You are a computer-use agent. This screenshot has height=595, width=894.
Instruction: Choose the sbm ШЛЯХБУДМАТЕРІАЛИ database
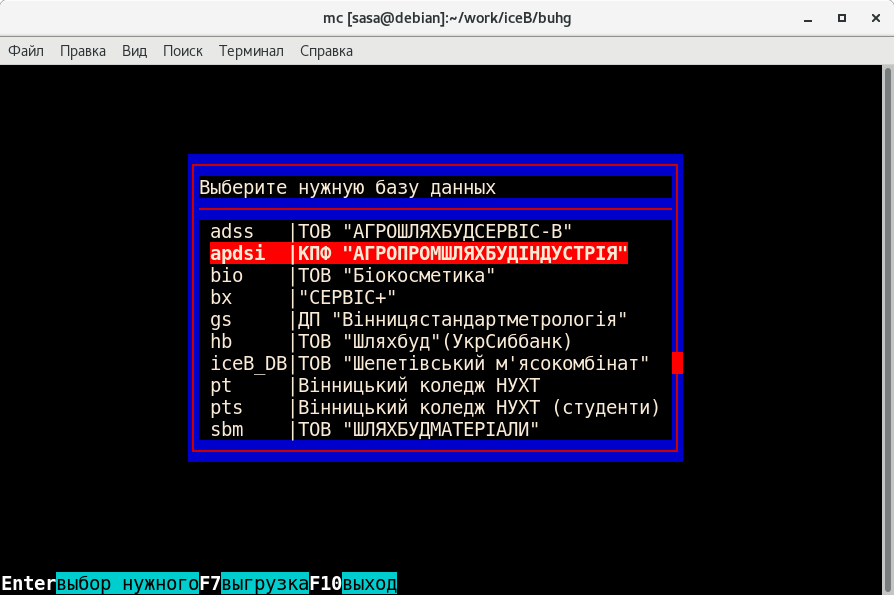[x=374, y=430]
